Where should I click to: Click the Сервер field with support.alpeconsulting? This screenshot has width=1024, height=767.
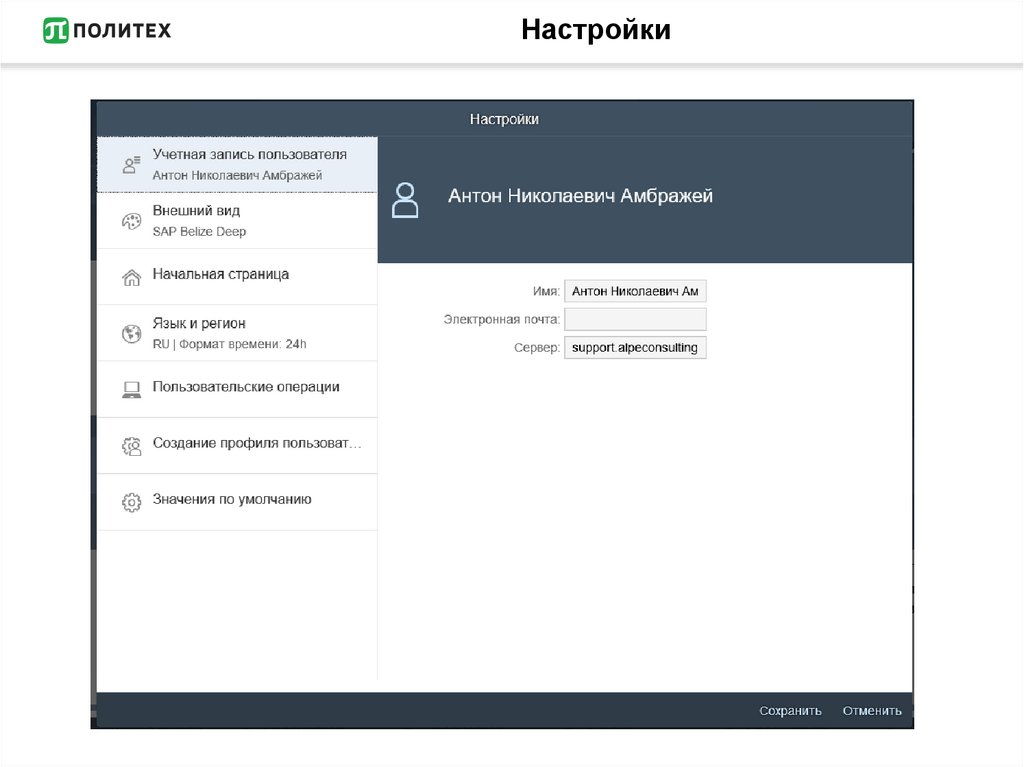tap(635, 347)
